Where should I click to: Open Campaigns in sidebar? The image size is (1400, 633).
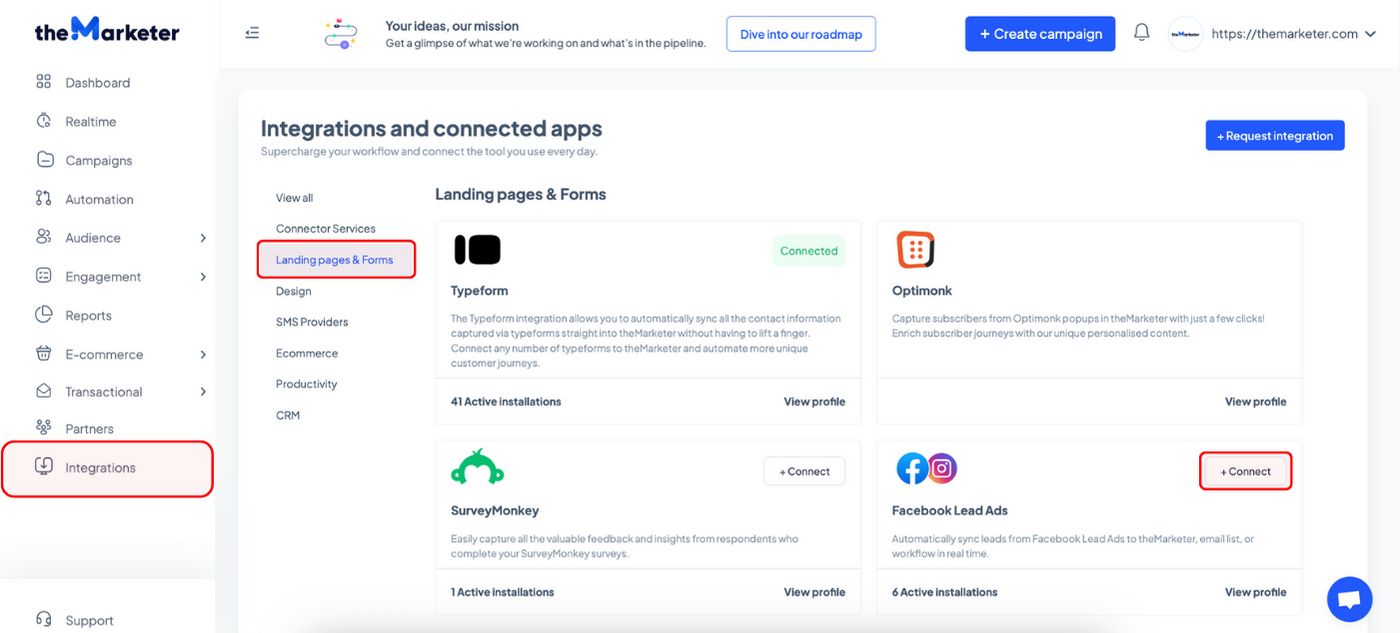99,161
